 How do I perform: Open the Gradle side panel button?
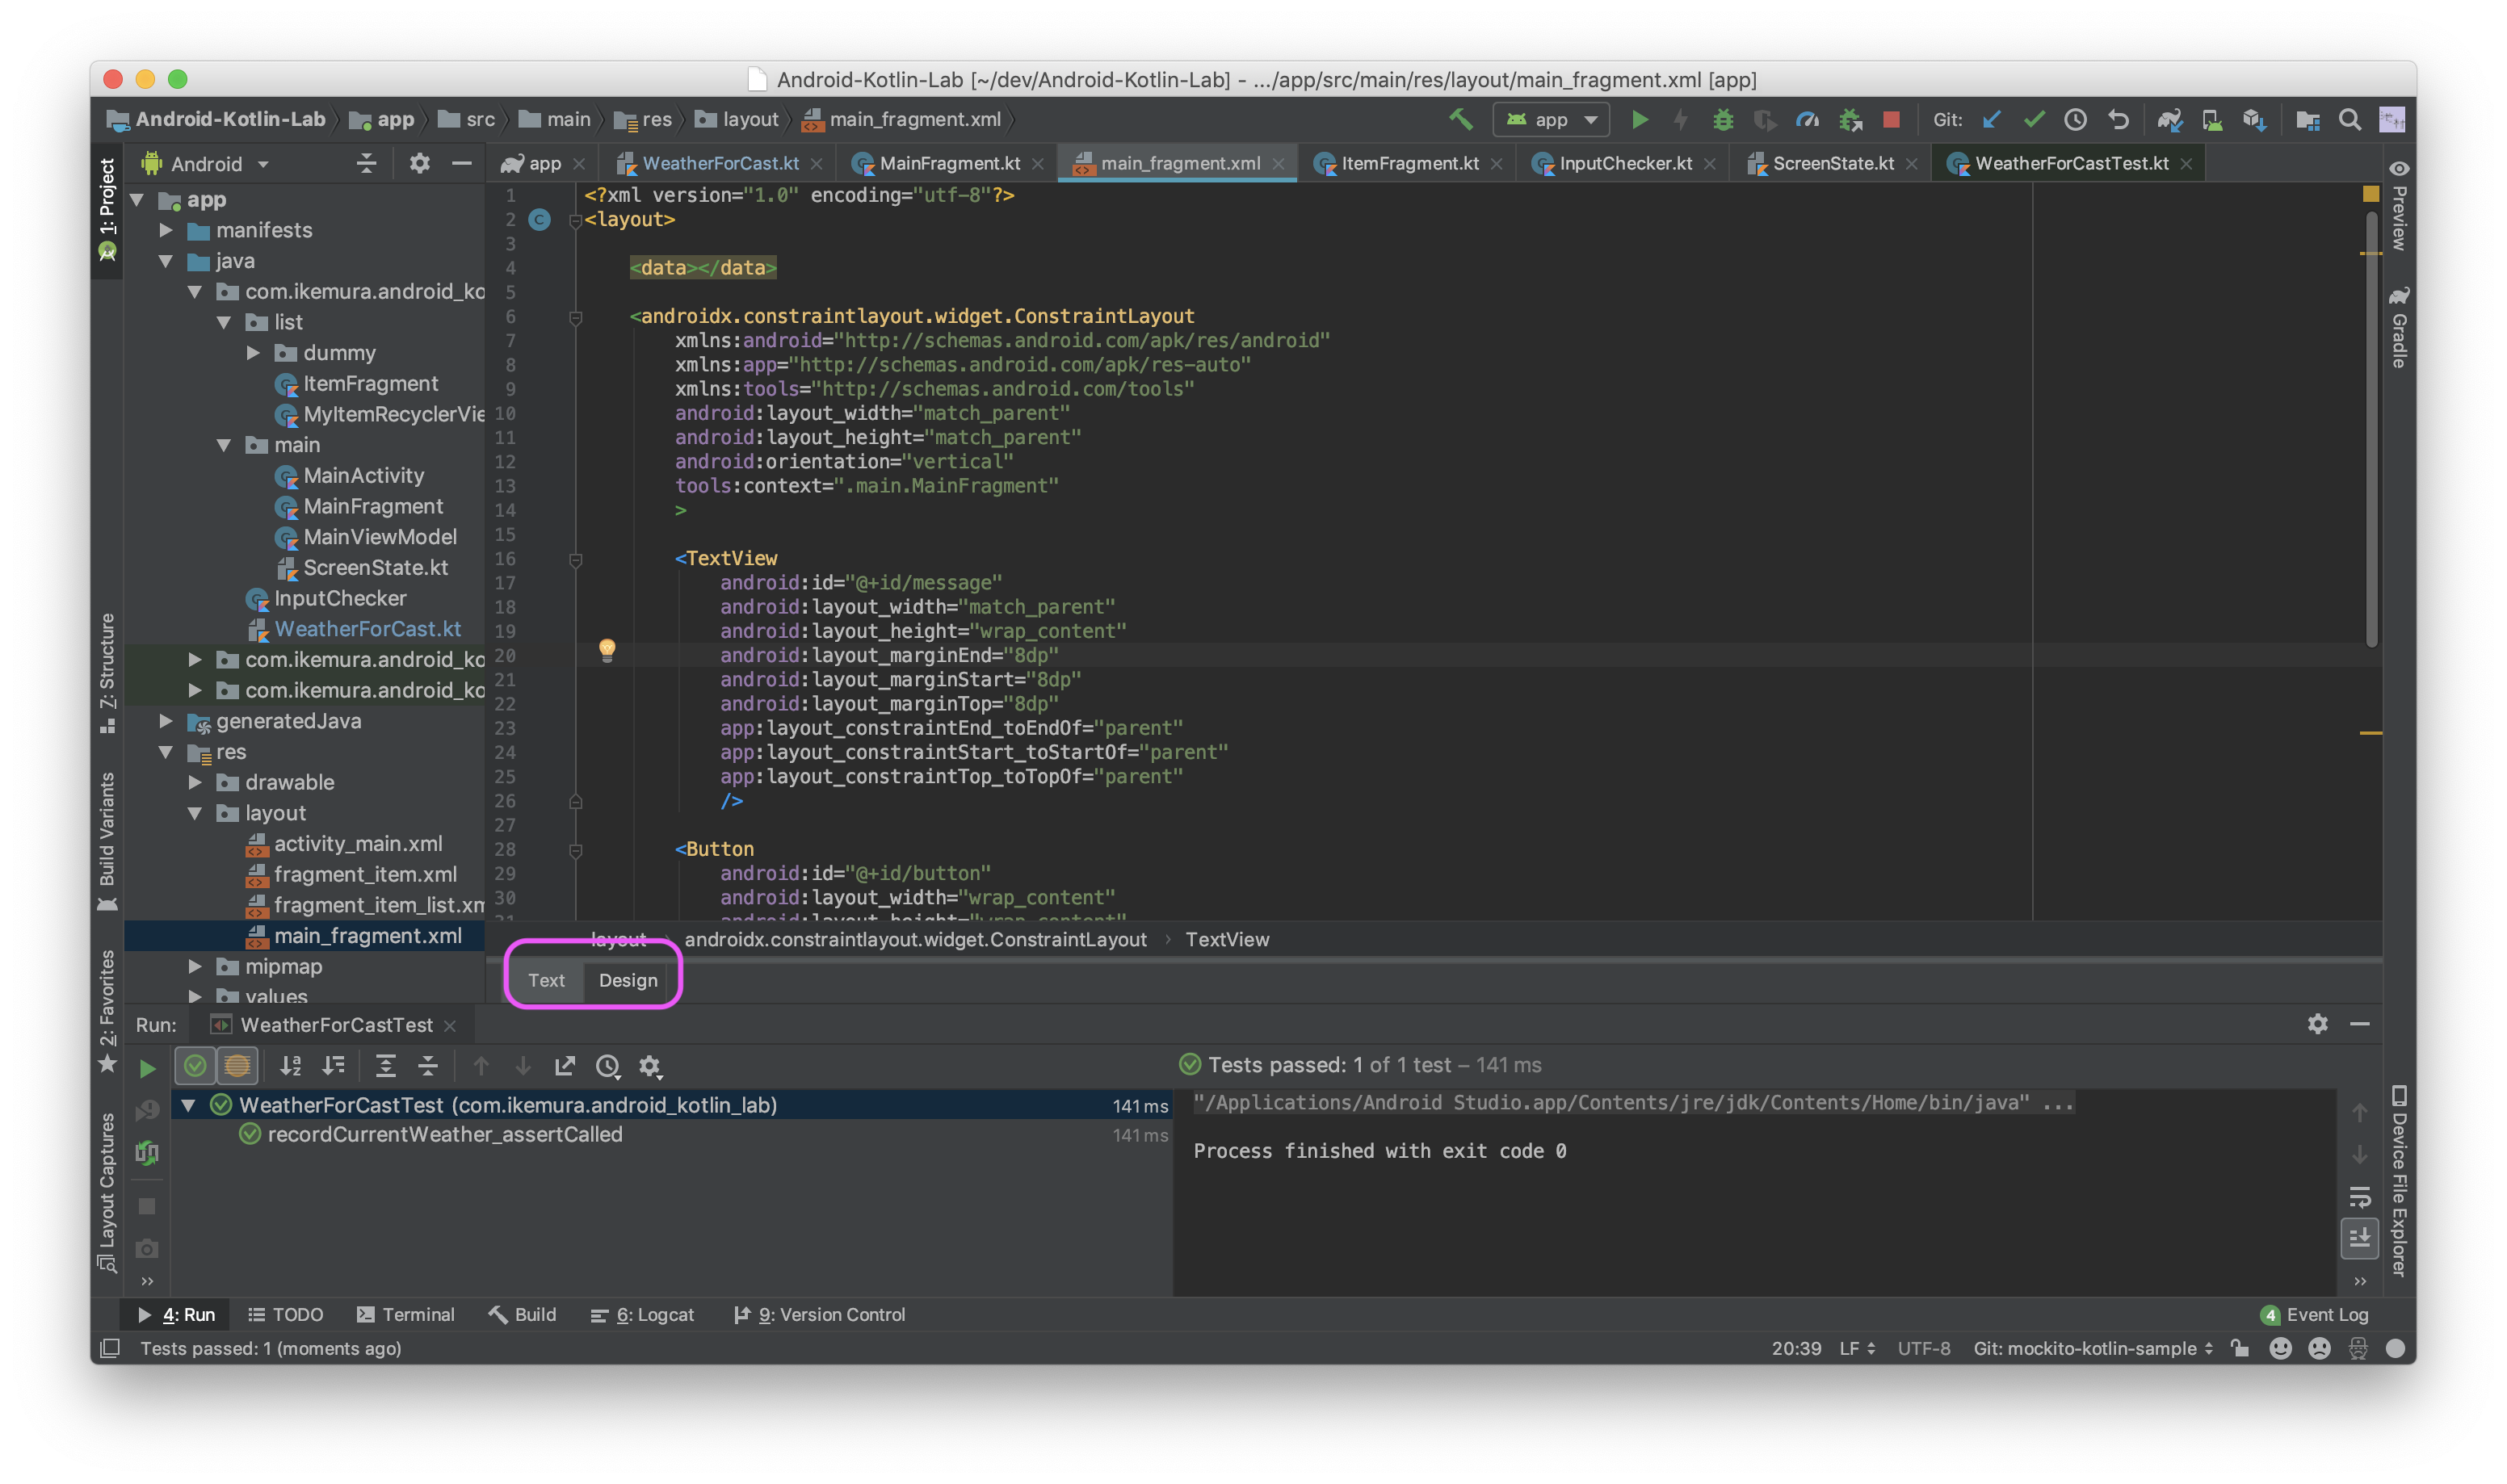click(2398, 327)
